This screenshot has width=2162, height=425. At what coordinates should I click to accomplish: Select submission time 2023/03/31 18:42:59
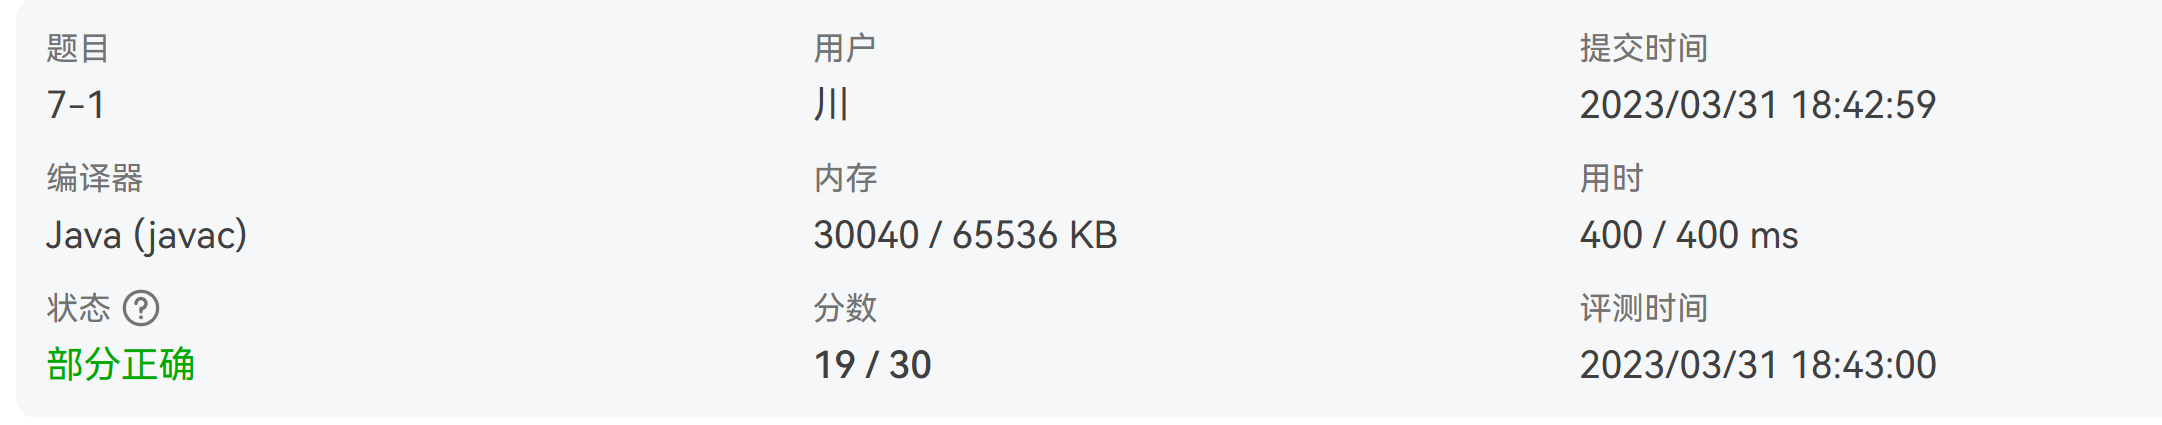(1758, 105)
